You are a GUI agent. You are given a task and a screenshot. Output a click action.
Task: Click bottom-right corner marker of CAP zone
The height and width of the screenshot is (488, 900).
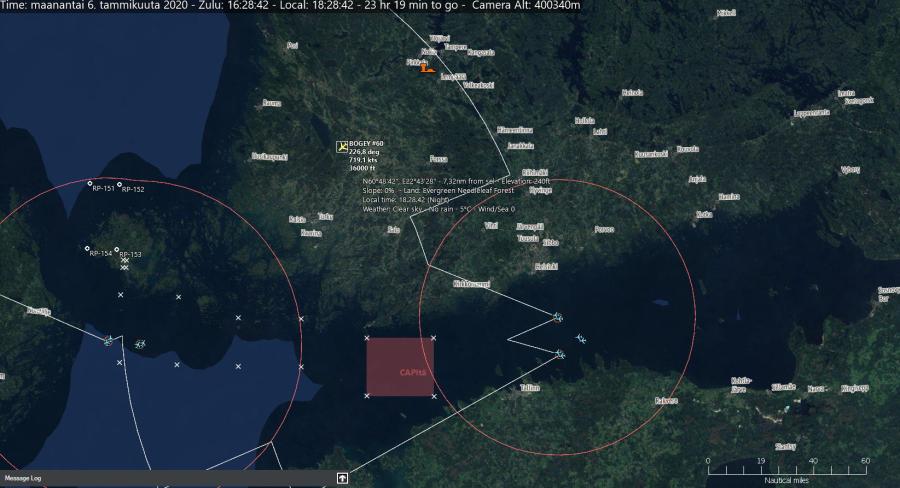click(x=433, y=396)
